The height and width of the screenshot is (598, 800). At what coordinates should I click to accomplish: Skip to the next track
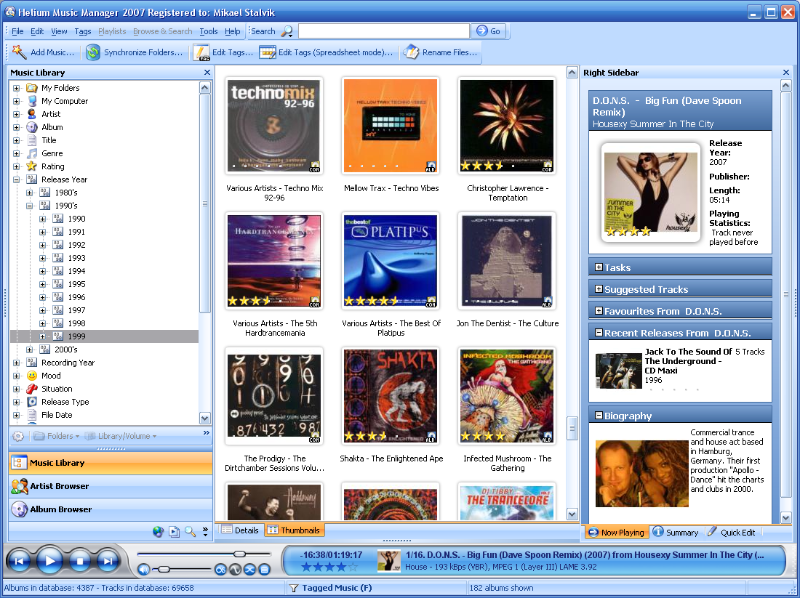coord(107,561)
